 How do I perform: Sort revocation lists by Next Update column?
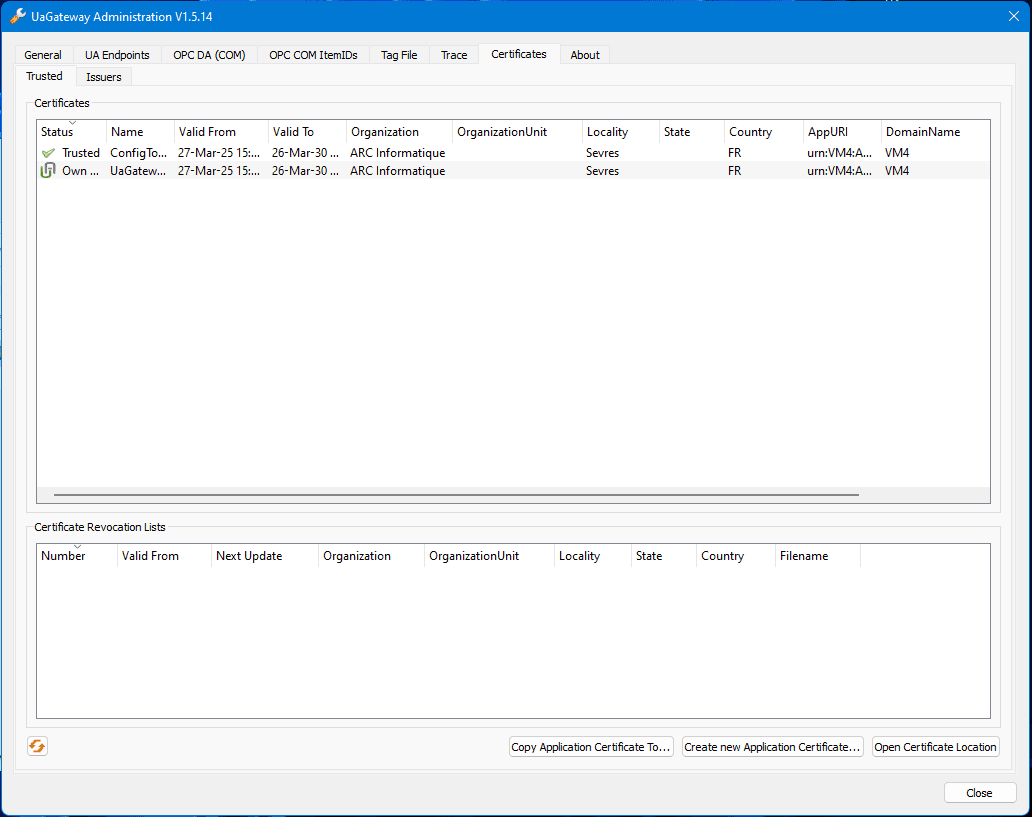click(265, 556)
